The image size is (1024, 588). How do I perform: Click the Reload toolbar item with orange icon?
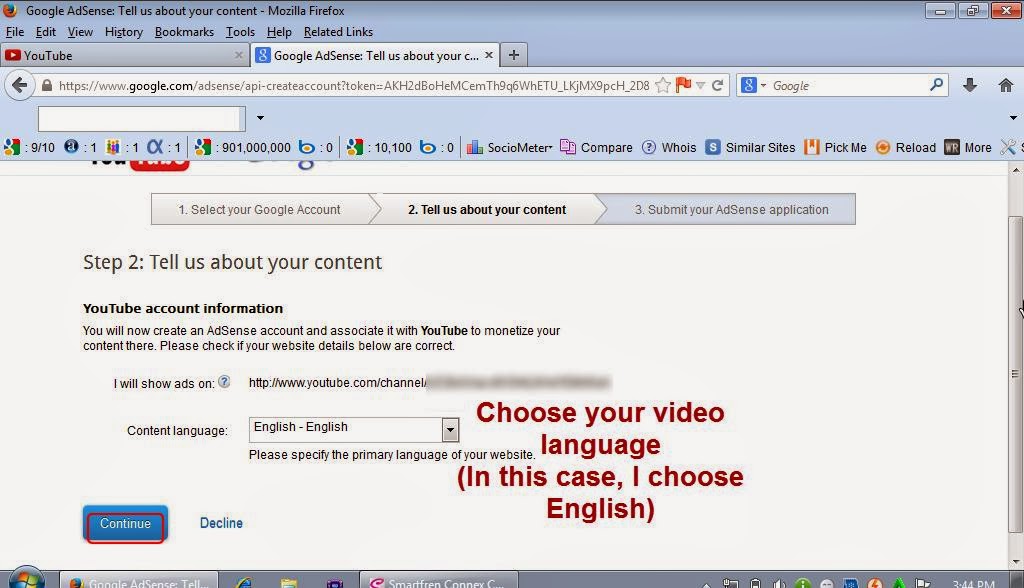tap(906, 148)
